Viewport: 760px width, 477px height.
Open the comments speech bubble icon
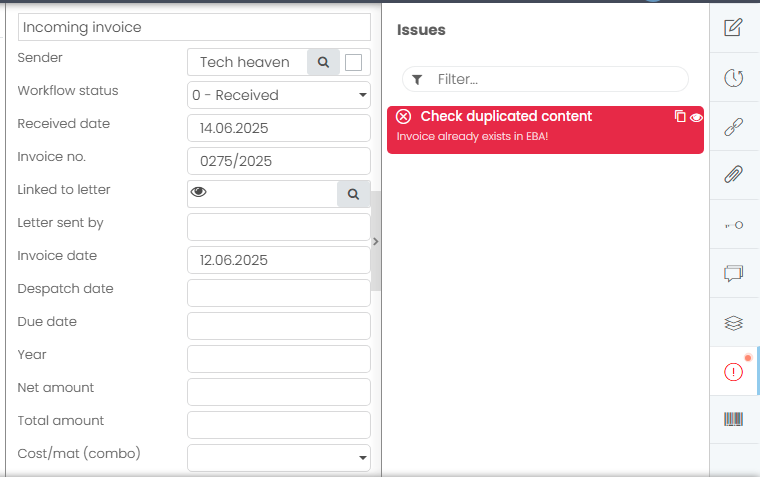(x=733, y=273)
